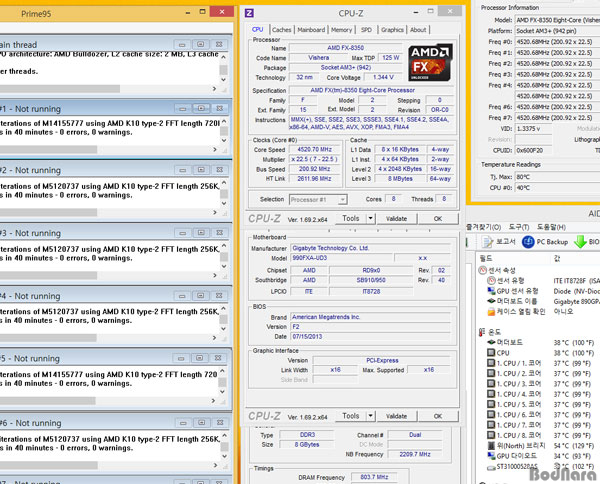Open the AIDA64 Favorites menu (즐겨찾기)
600x484 pixels.
coord(483,227)
